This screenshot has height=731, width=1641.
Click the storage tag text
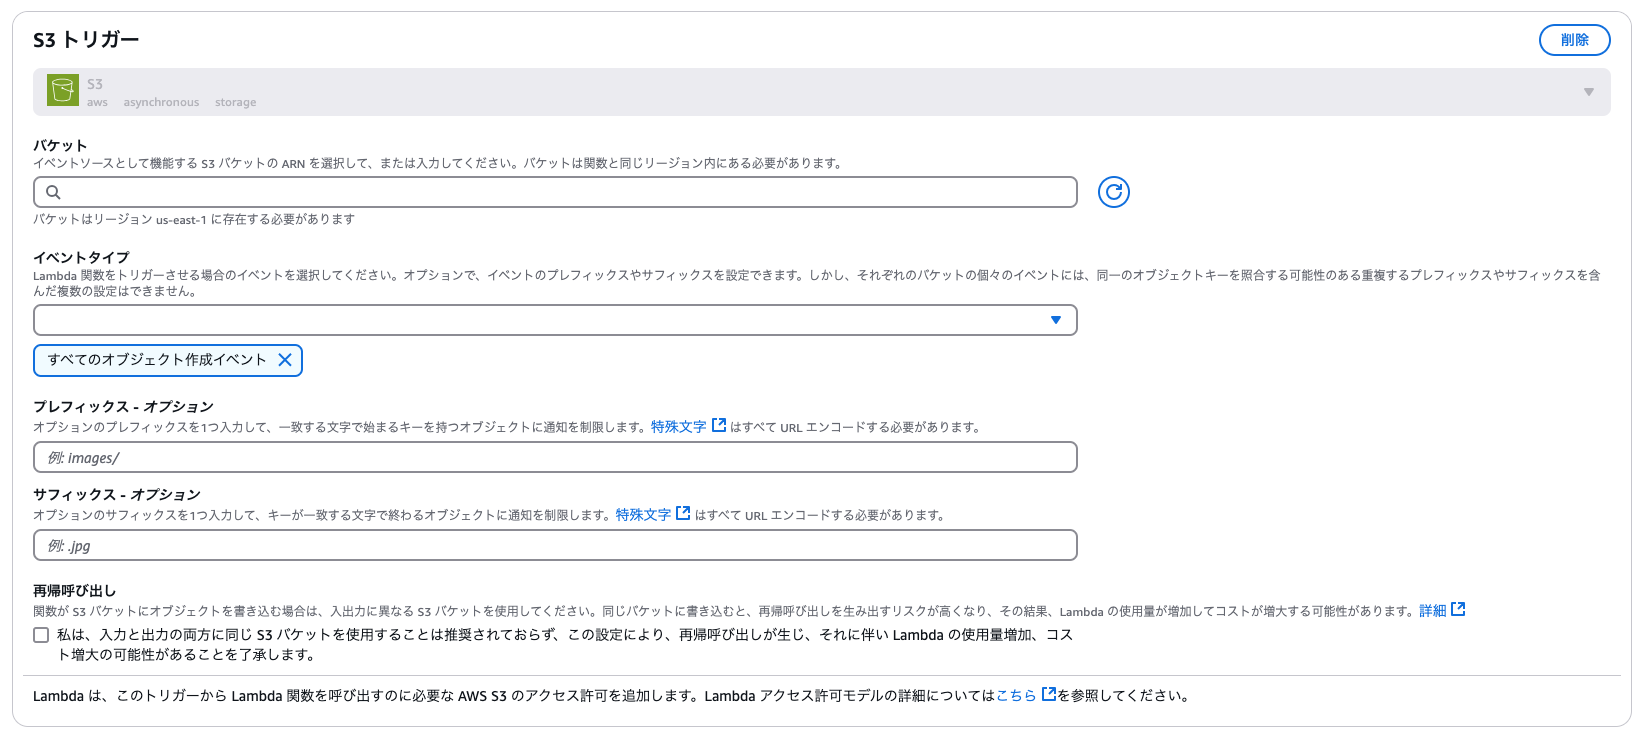tap(235, 102)
